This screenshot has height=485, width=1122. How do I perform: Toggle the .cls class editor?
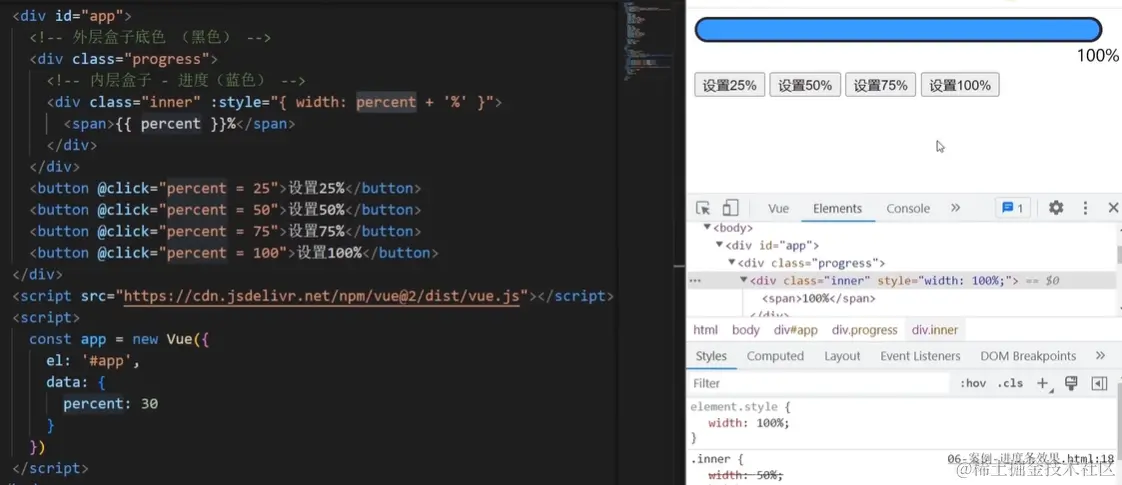tap(1010, 383)
